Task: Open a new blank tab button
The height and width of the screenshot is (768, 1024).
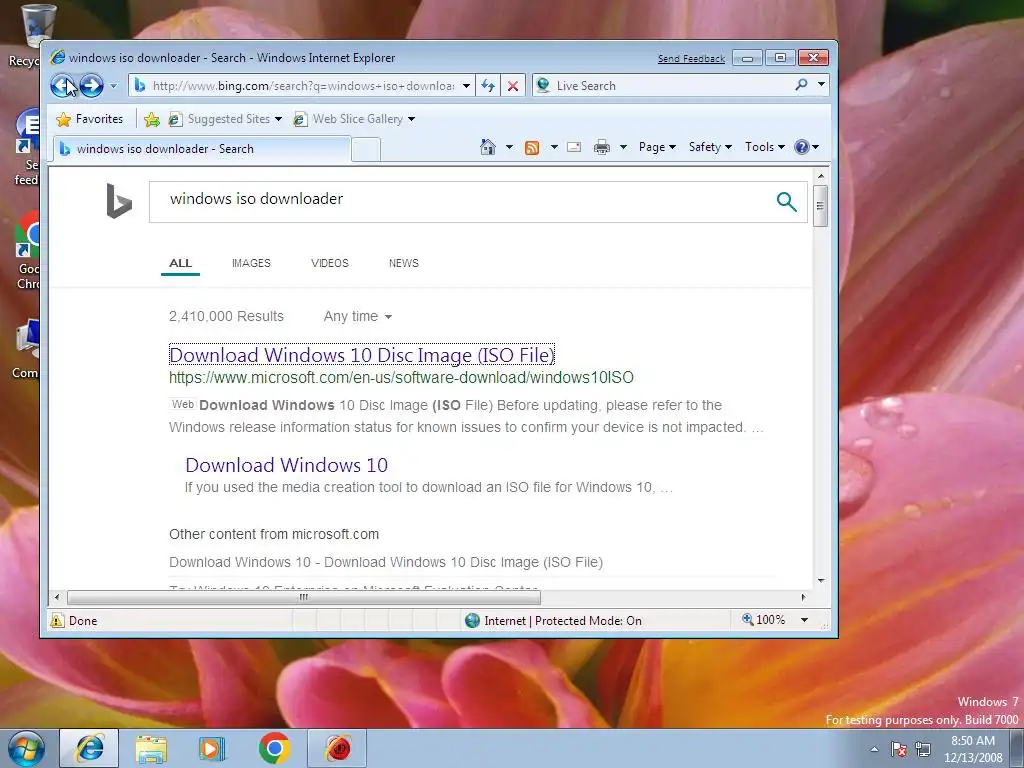Action: (366, 150)
